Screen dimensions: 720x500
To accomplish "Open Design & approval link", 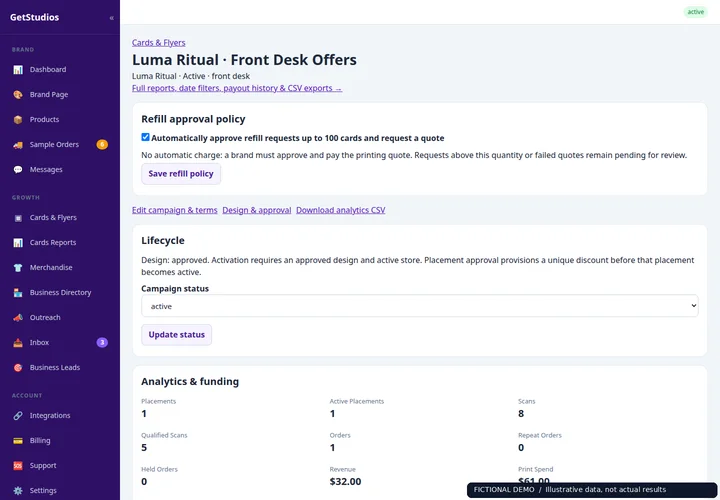I will [257, 210].
